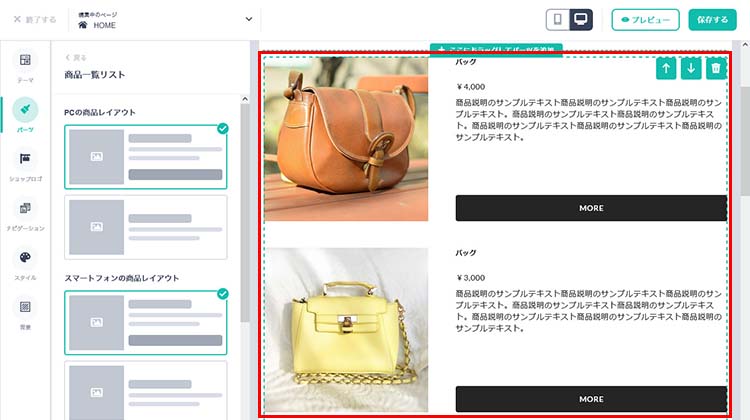The width and height of the screenshot is (750, 420).
Task: Open the 背景 background sidebar icon
Action: point(25,307)
